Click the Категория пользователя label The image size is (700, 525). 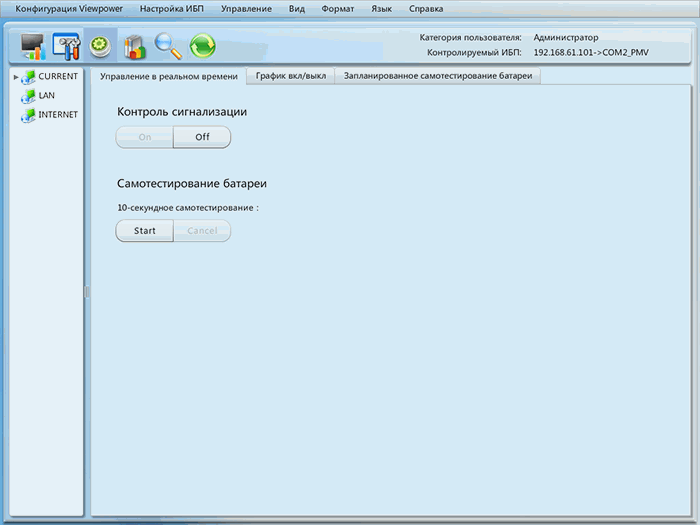pyautogui.click(x=470, y=38)
